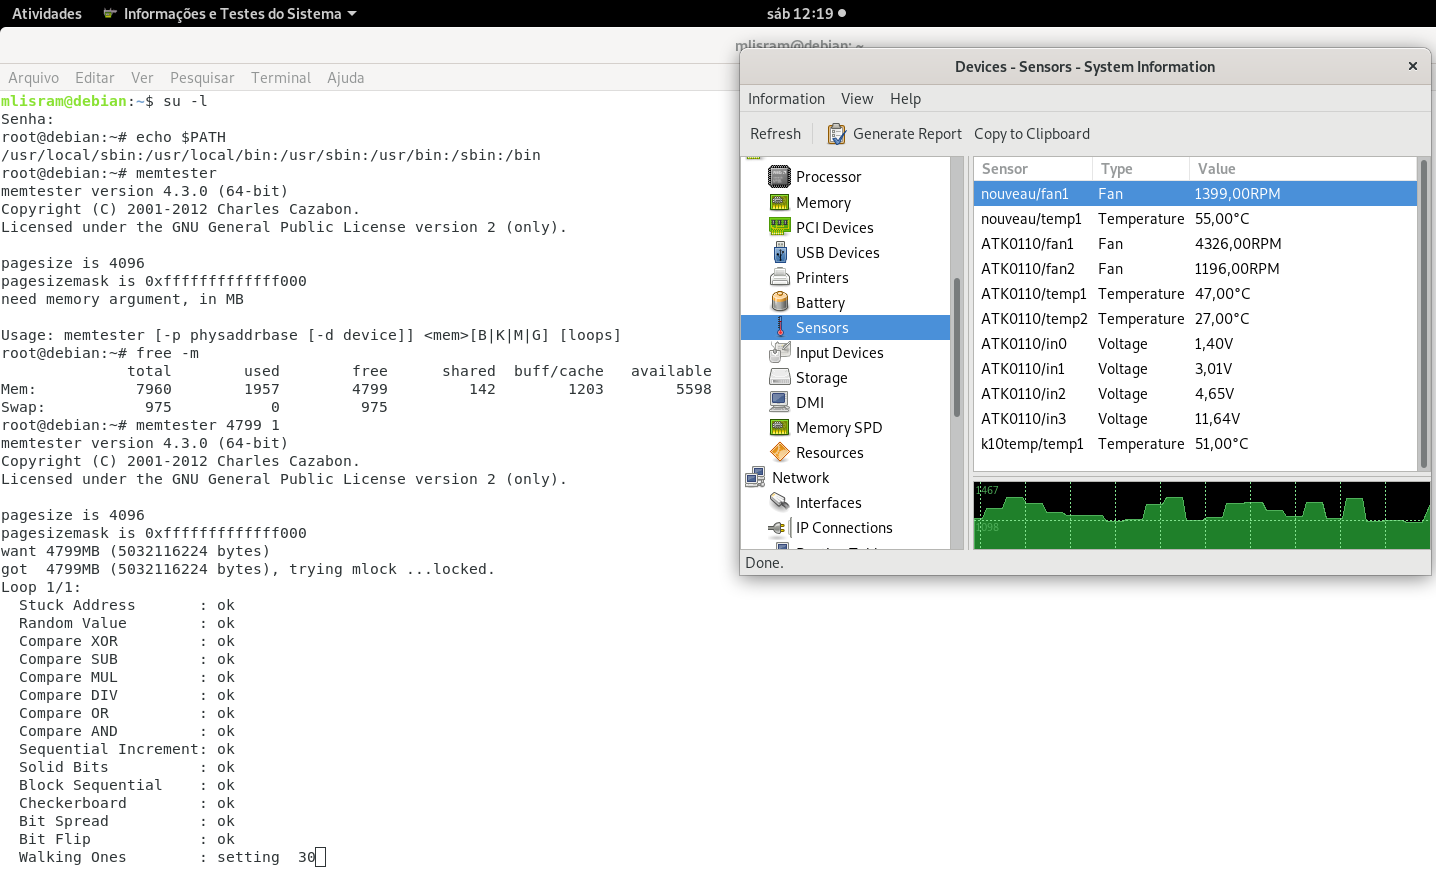Click the Resources diamond icon
Viewport: 1436px width, 878px height.
(x=779, y=452)
